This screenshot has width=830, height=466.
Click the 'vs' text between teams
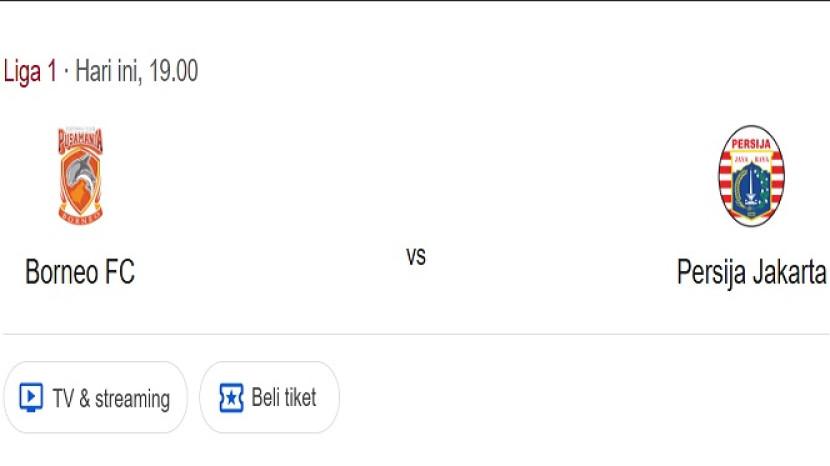(416, 256)
